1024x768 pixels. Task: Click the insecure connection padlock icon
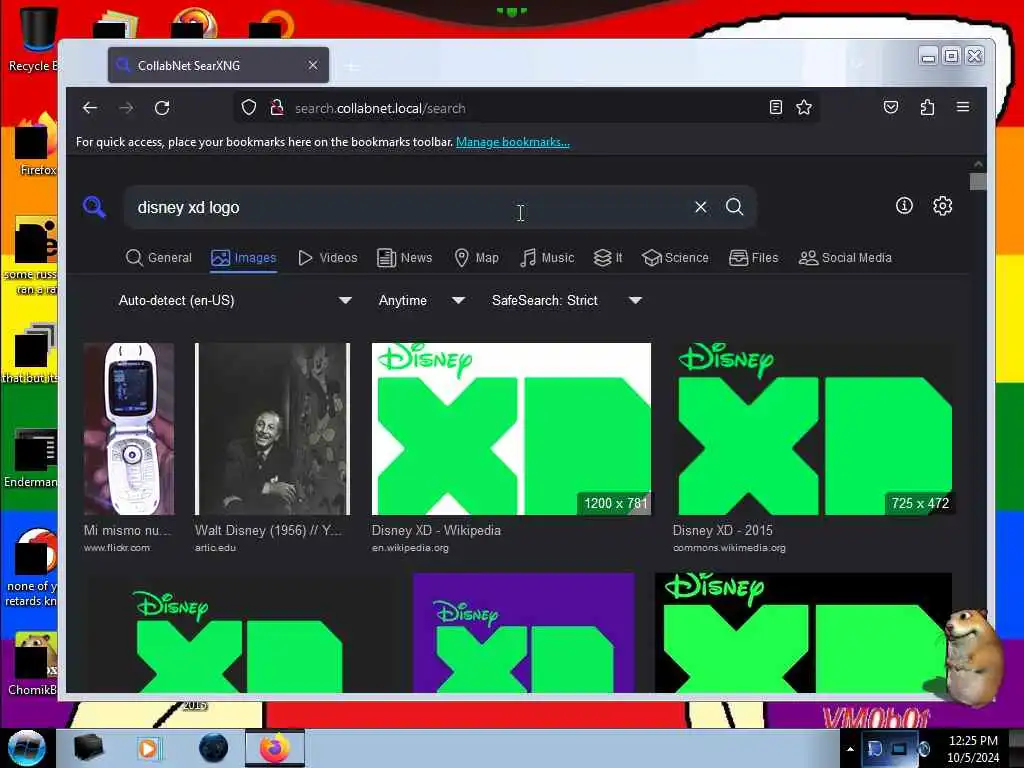tap(277, 108)
